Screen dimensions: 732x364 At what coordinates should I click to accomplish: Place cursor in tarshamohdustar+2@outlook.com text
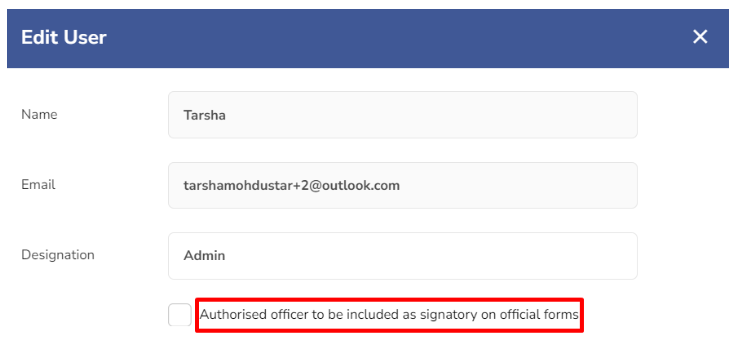click(292, 186)
